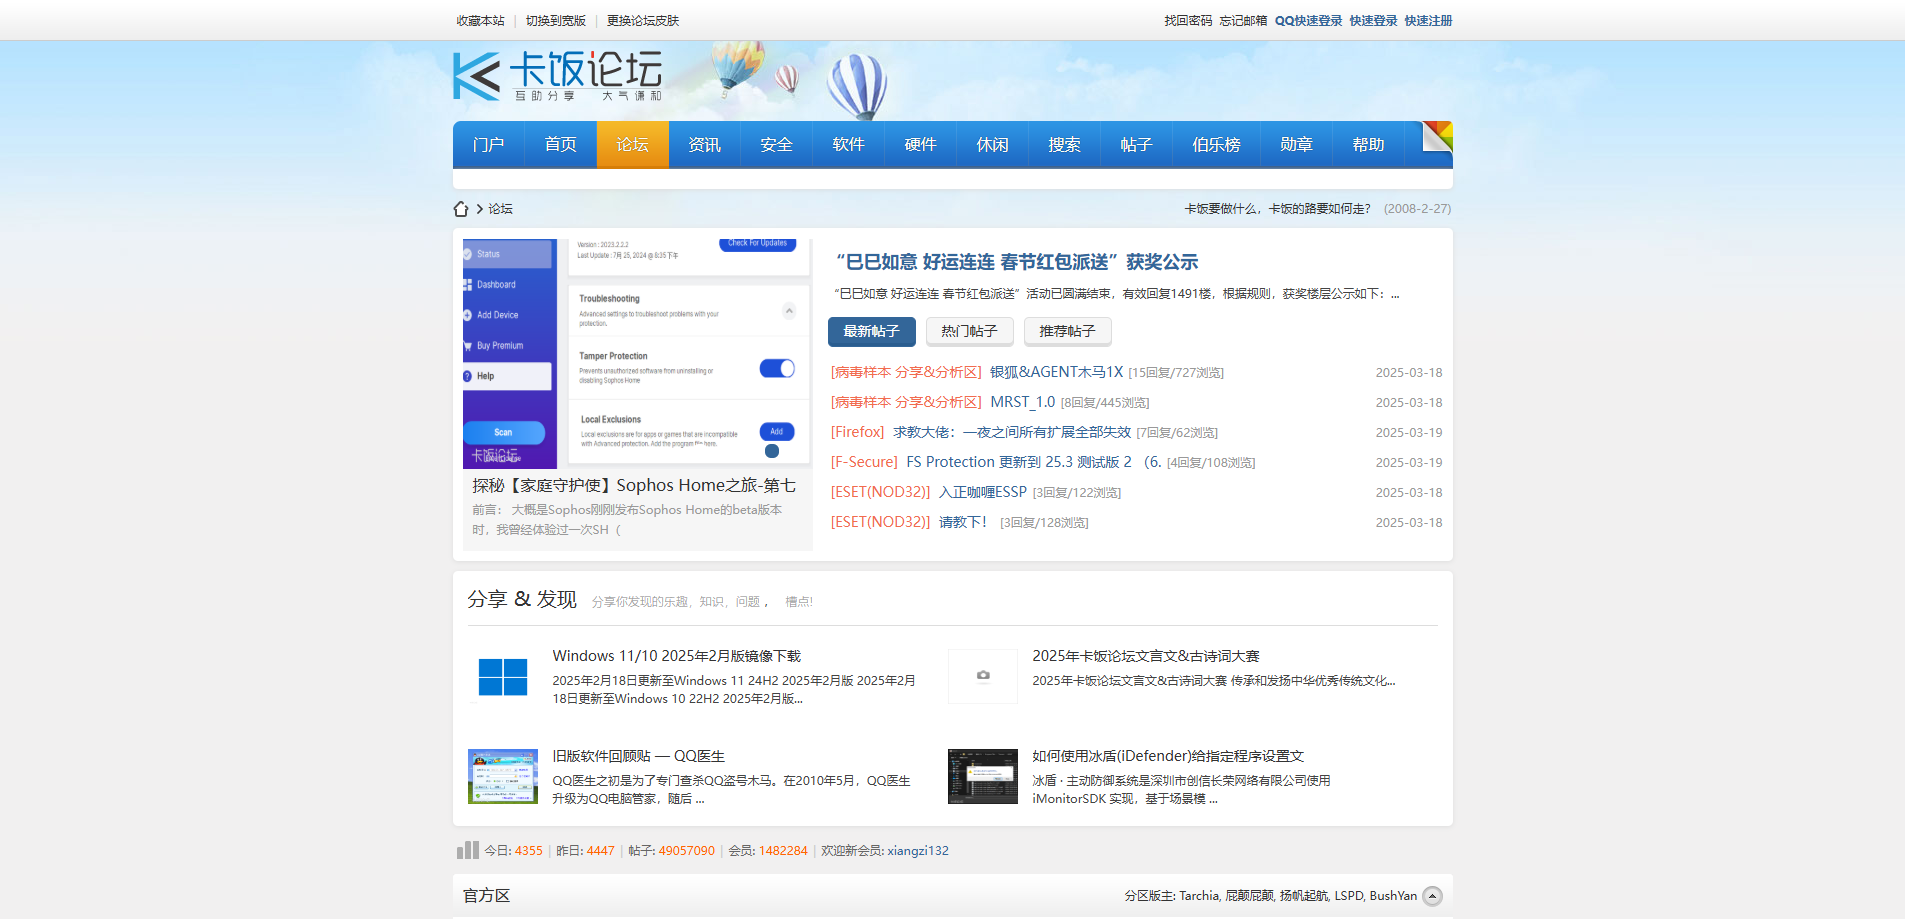Viewport: 1905px width, 919px height.
Task: Open the Windows logo thumbnail
Action: point(503,677)
